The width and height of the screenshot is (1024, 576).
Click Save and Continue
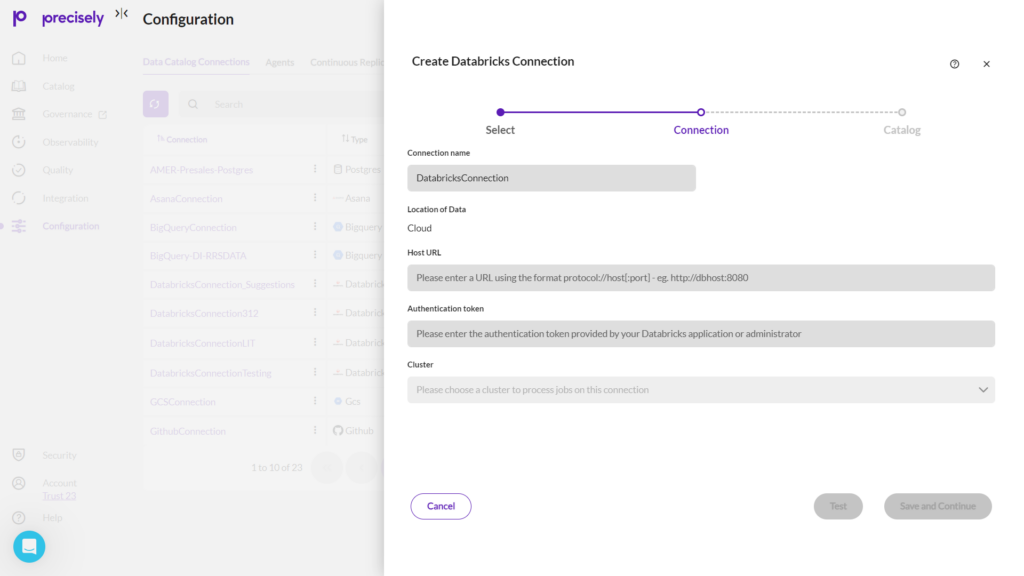[938, 506]
